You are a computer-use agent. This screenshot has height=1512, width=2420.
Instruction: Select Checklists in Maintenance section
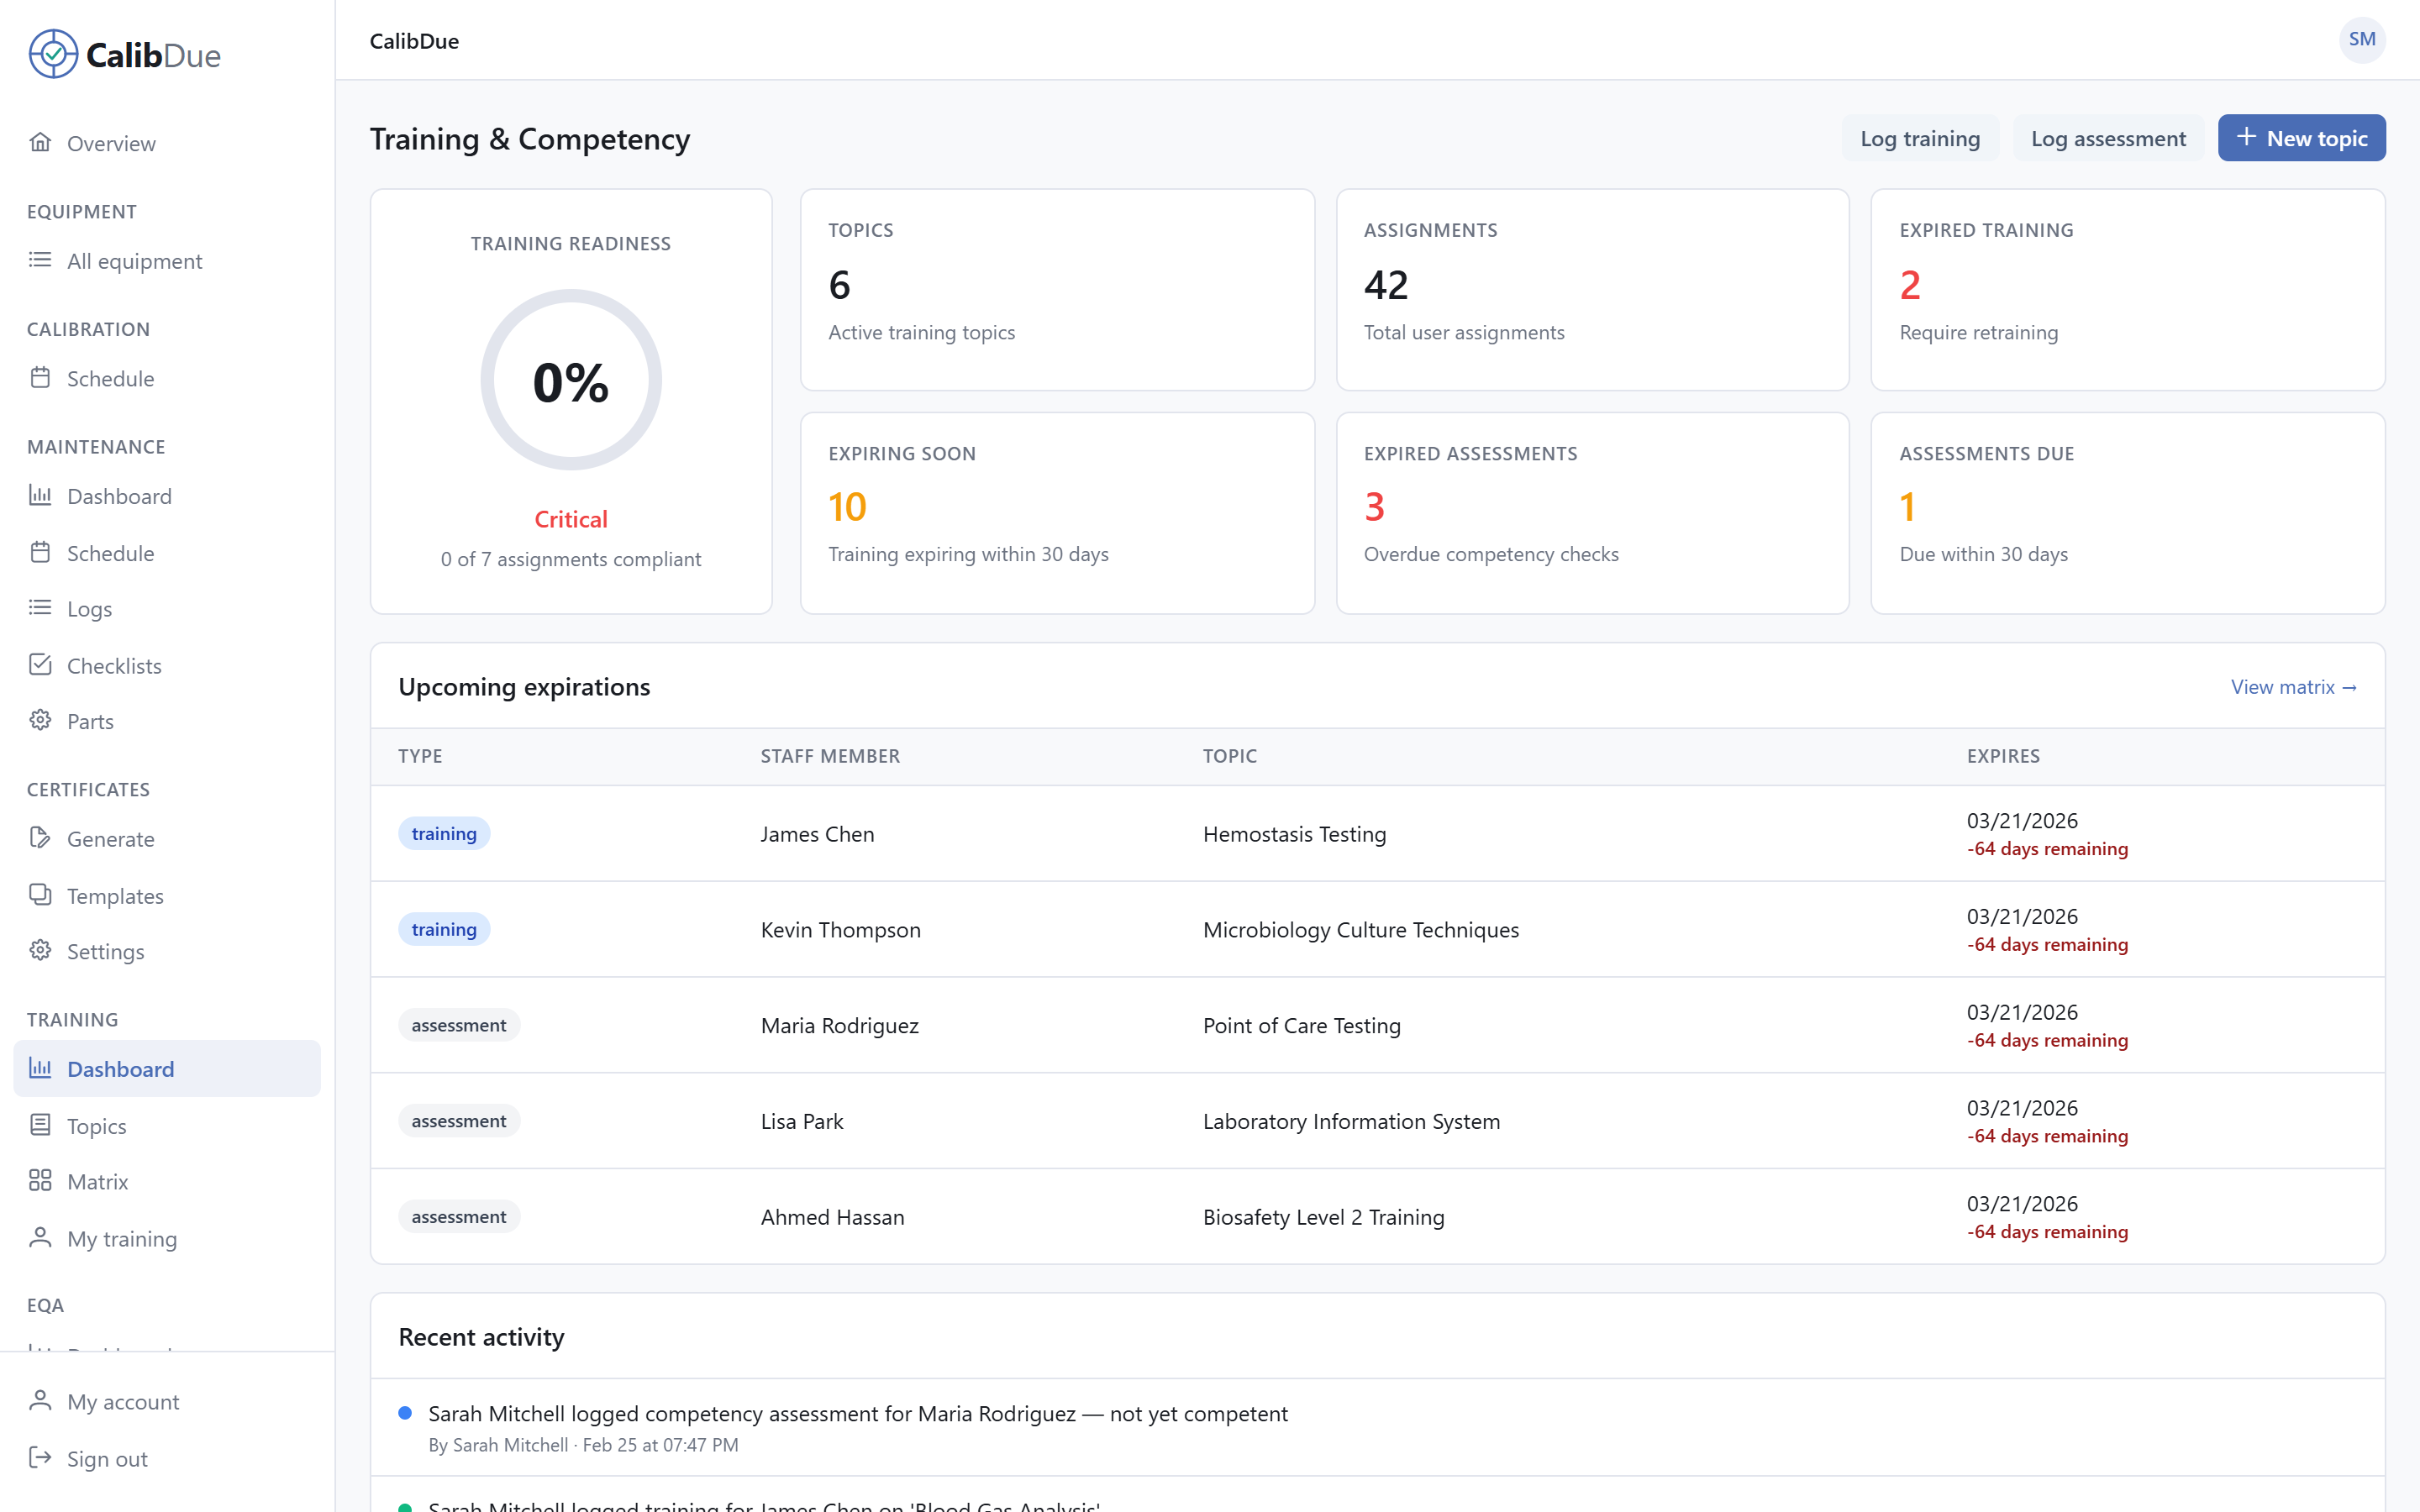point(167,666)
